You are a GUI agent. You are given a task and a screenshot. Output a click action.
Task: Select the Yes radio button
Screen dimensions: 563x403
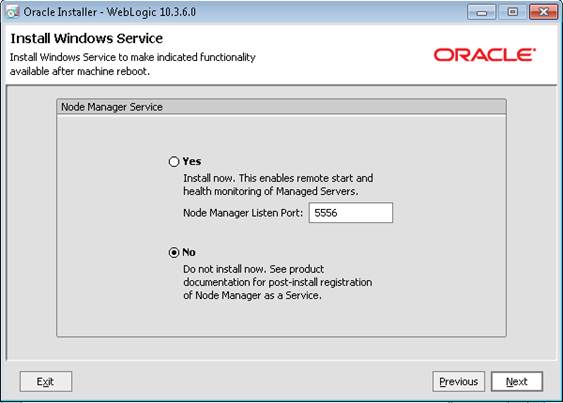174,162
